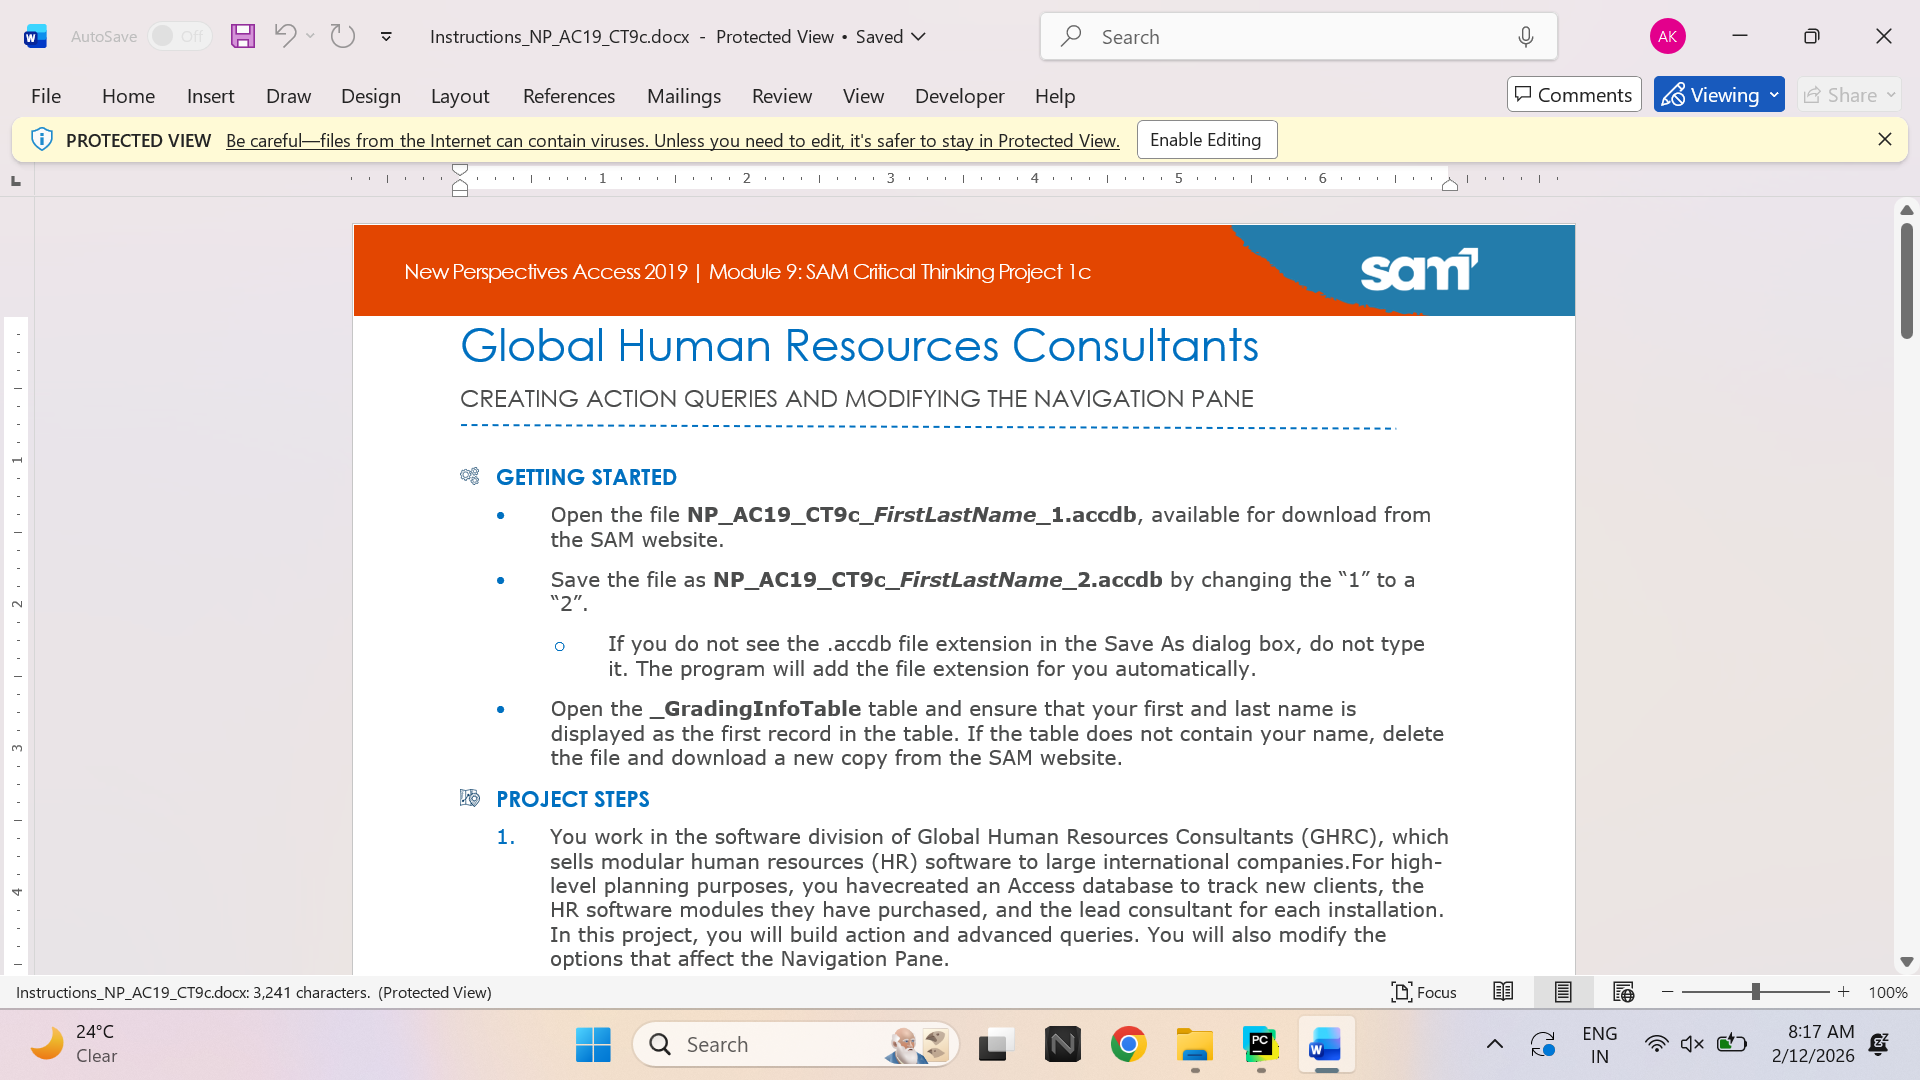
Task: Click the Word Search box
Action: (x=1298, y=37)
